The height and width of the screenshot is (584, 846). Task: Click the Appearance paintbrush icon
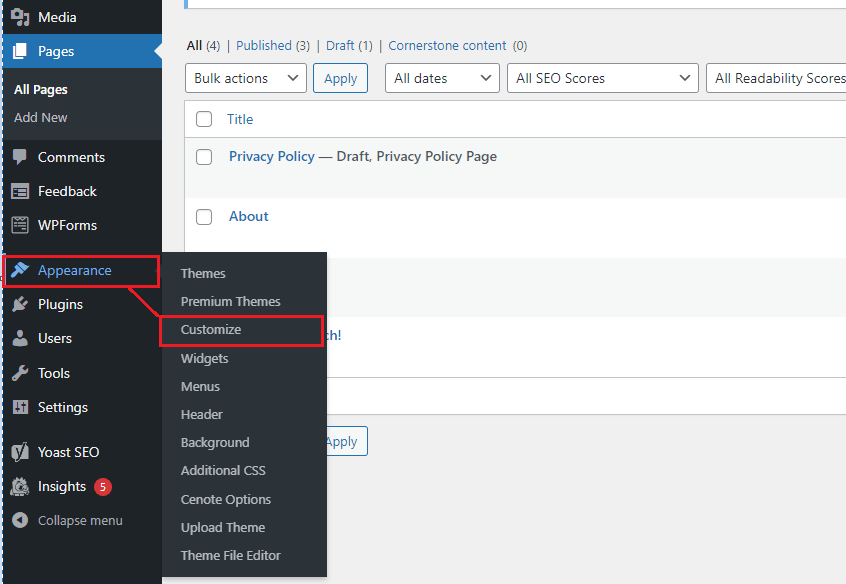20,270
